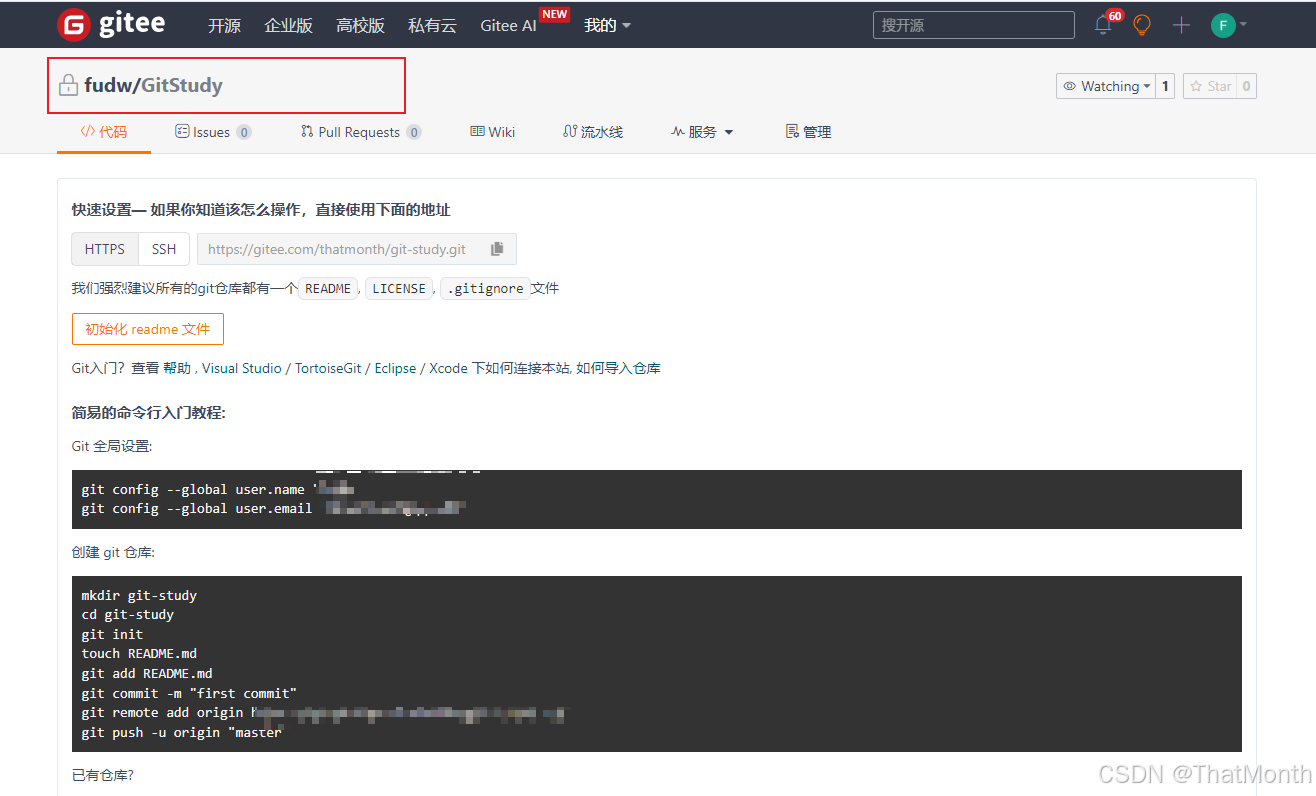Screen dimensions: 1316x796
Task: Click the .gitignore tag
Action: pyautogui.click(x=485, y=288)
